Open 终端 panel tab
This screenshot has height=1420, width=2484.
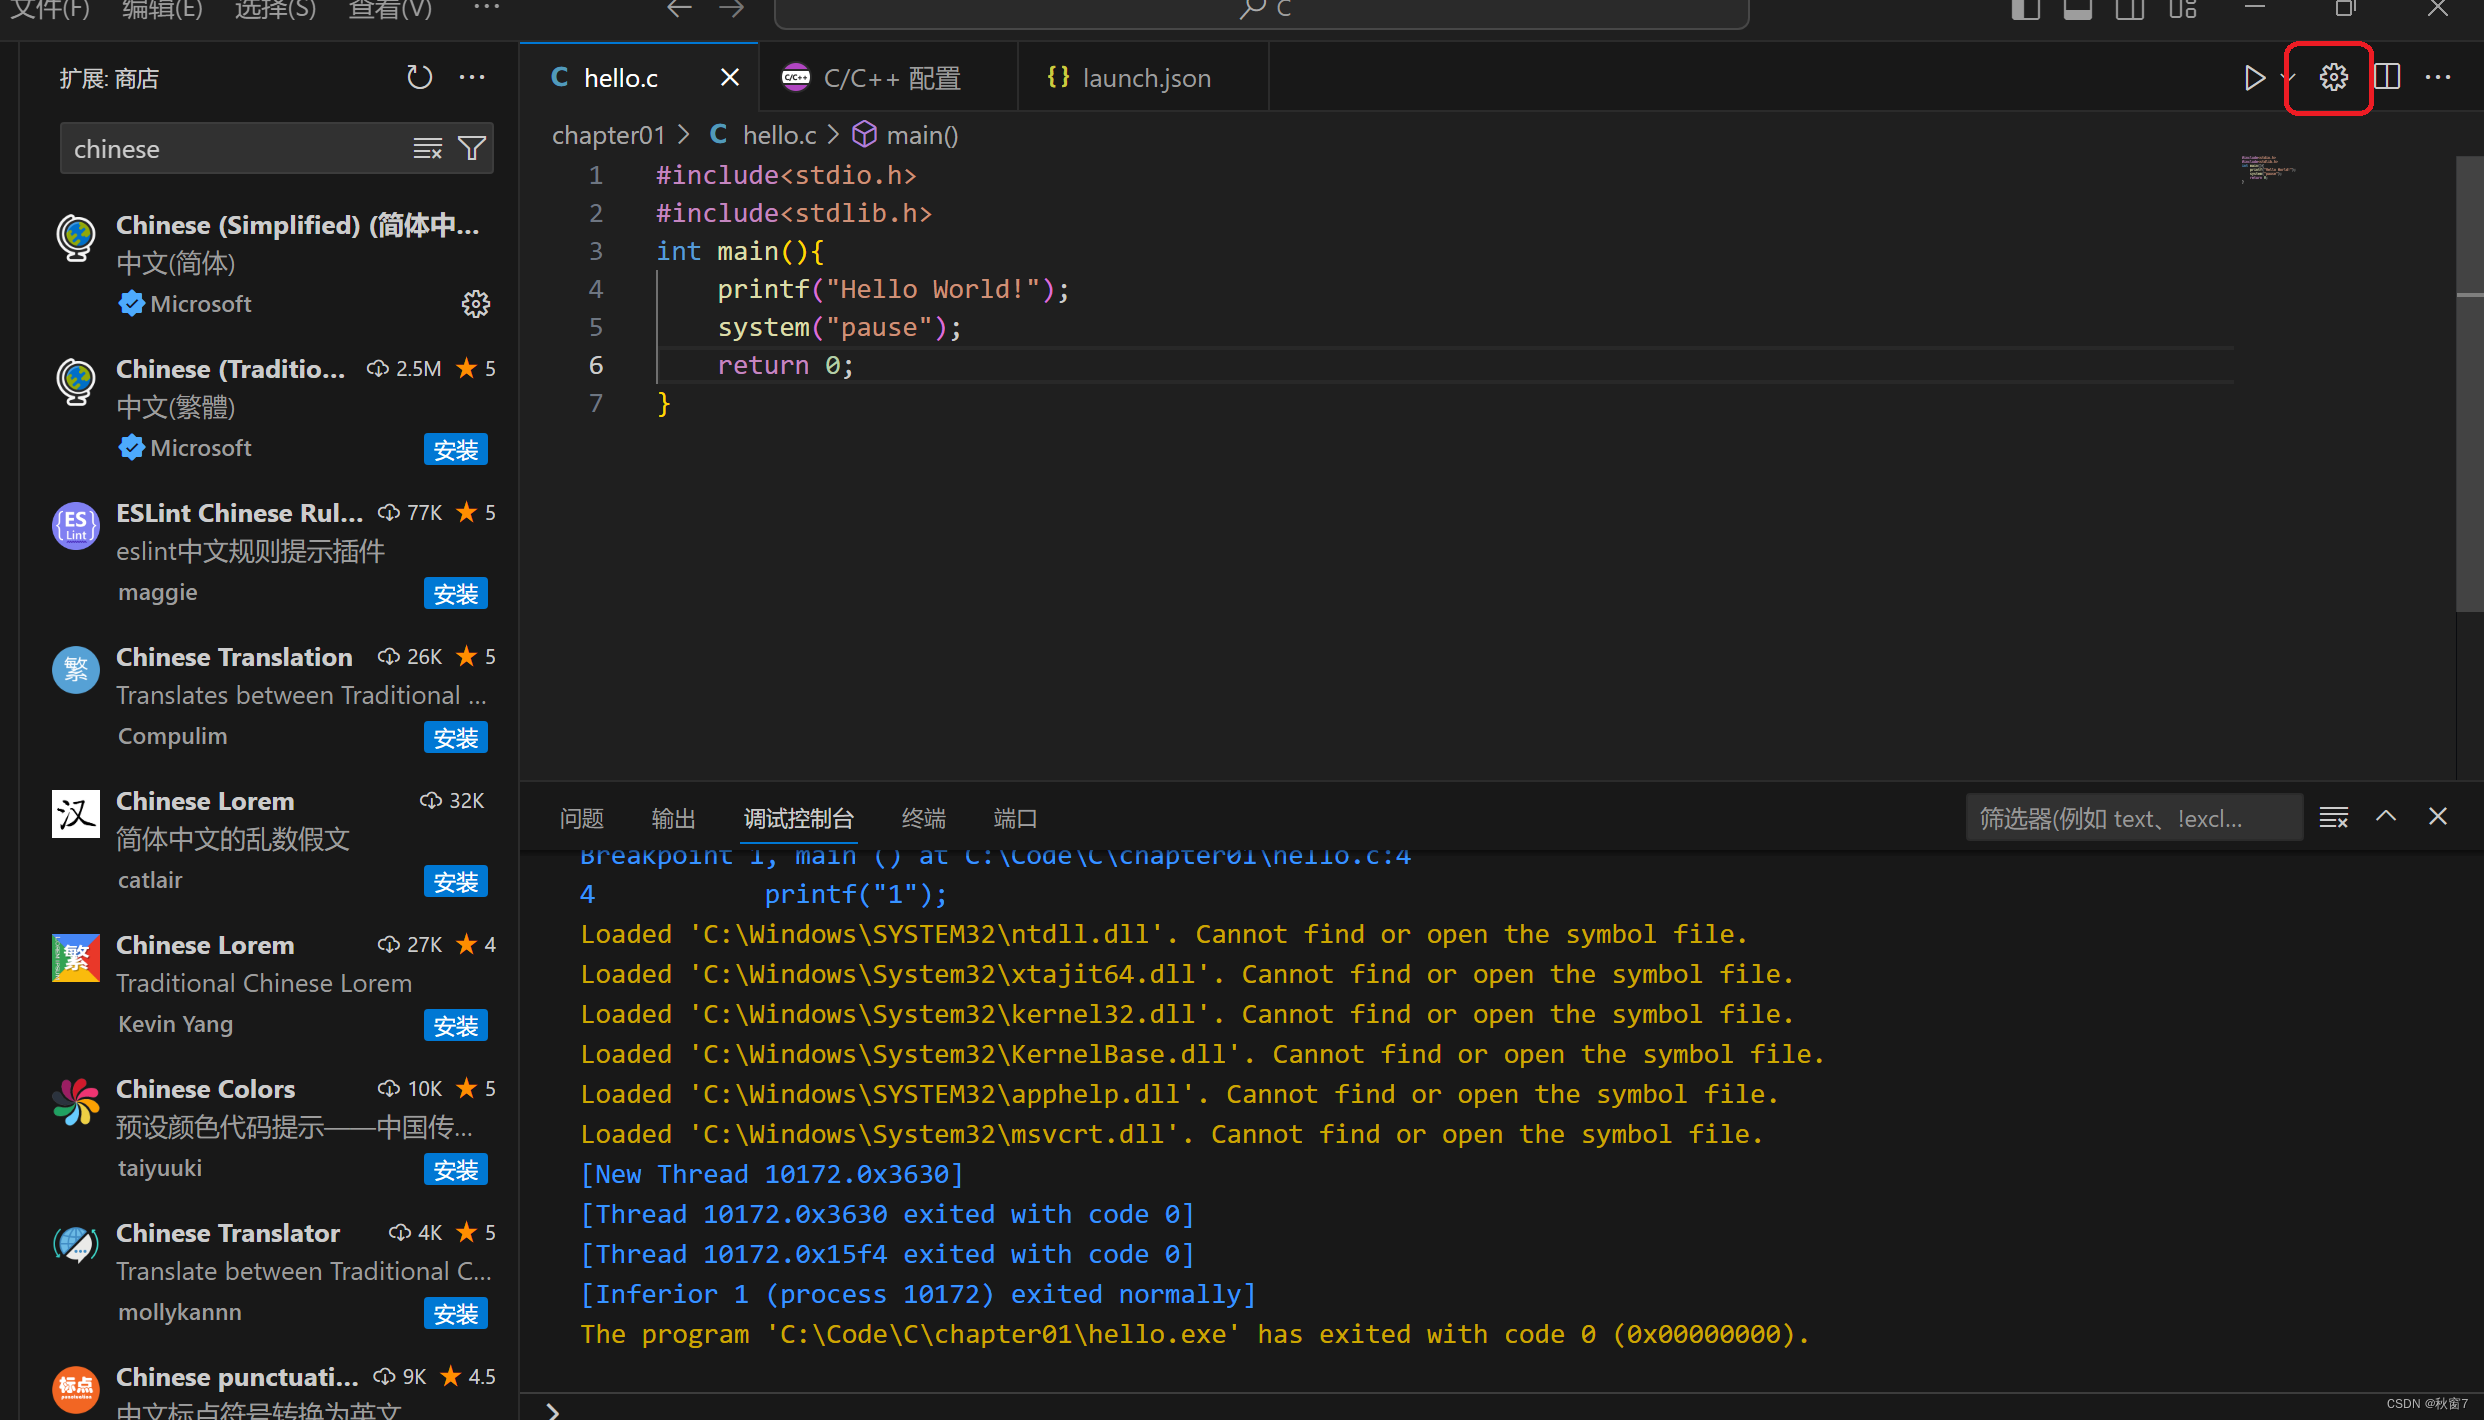pyautogui.click(x=924, y=819)
